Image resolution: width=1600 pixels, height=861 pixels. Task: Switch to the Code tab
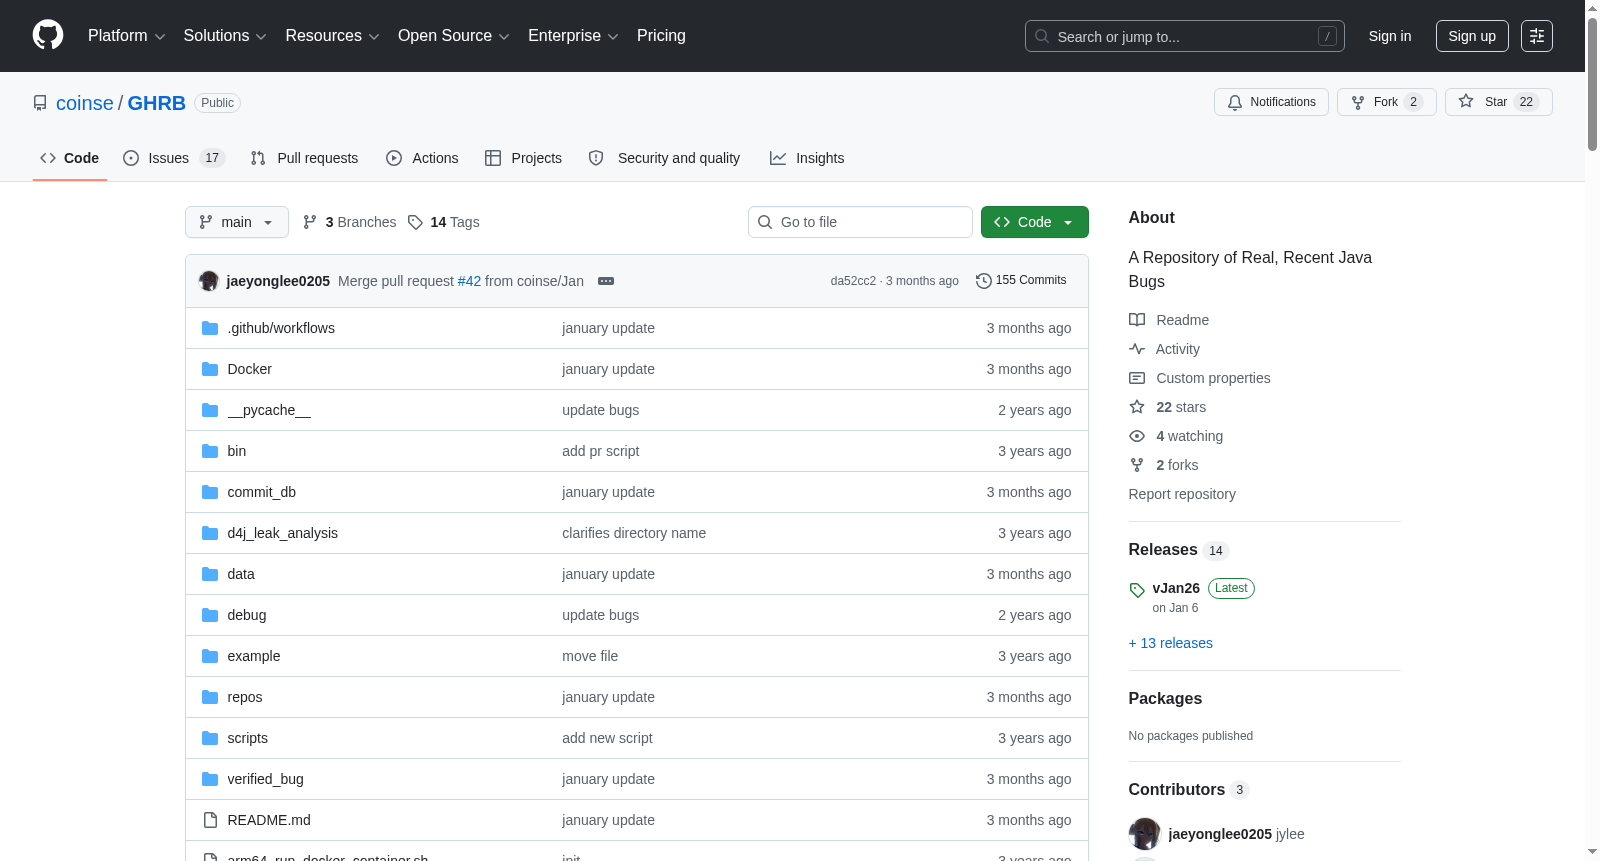pos(70,158)
